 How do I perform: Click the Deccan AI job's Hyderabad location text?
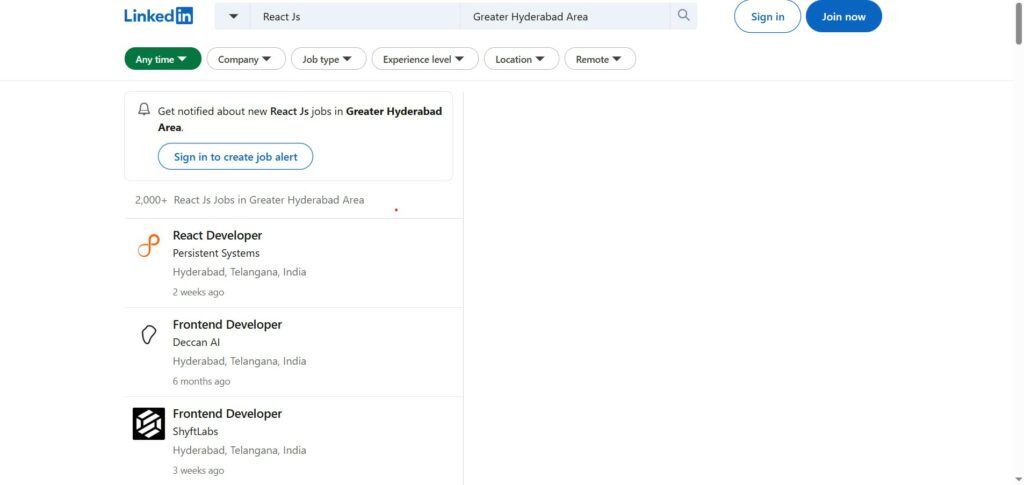coord(240,361)
